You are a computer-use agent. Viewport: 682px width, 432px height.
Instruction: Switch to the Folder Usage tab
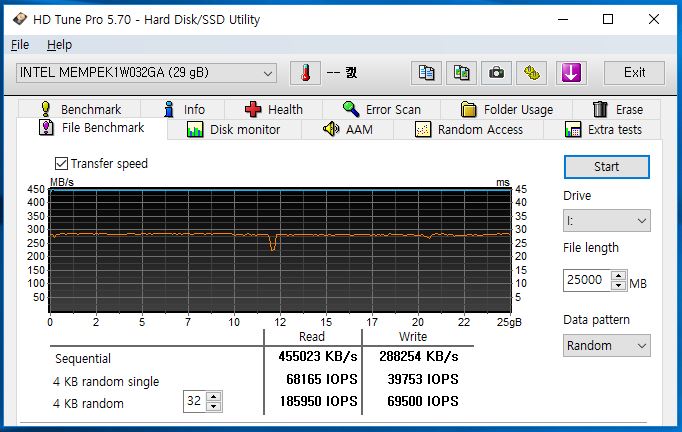click(x=507, y=109)
